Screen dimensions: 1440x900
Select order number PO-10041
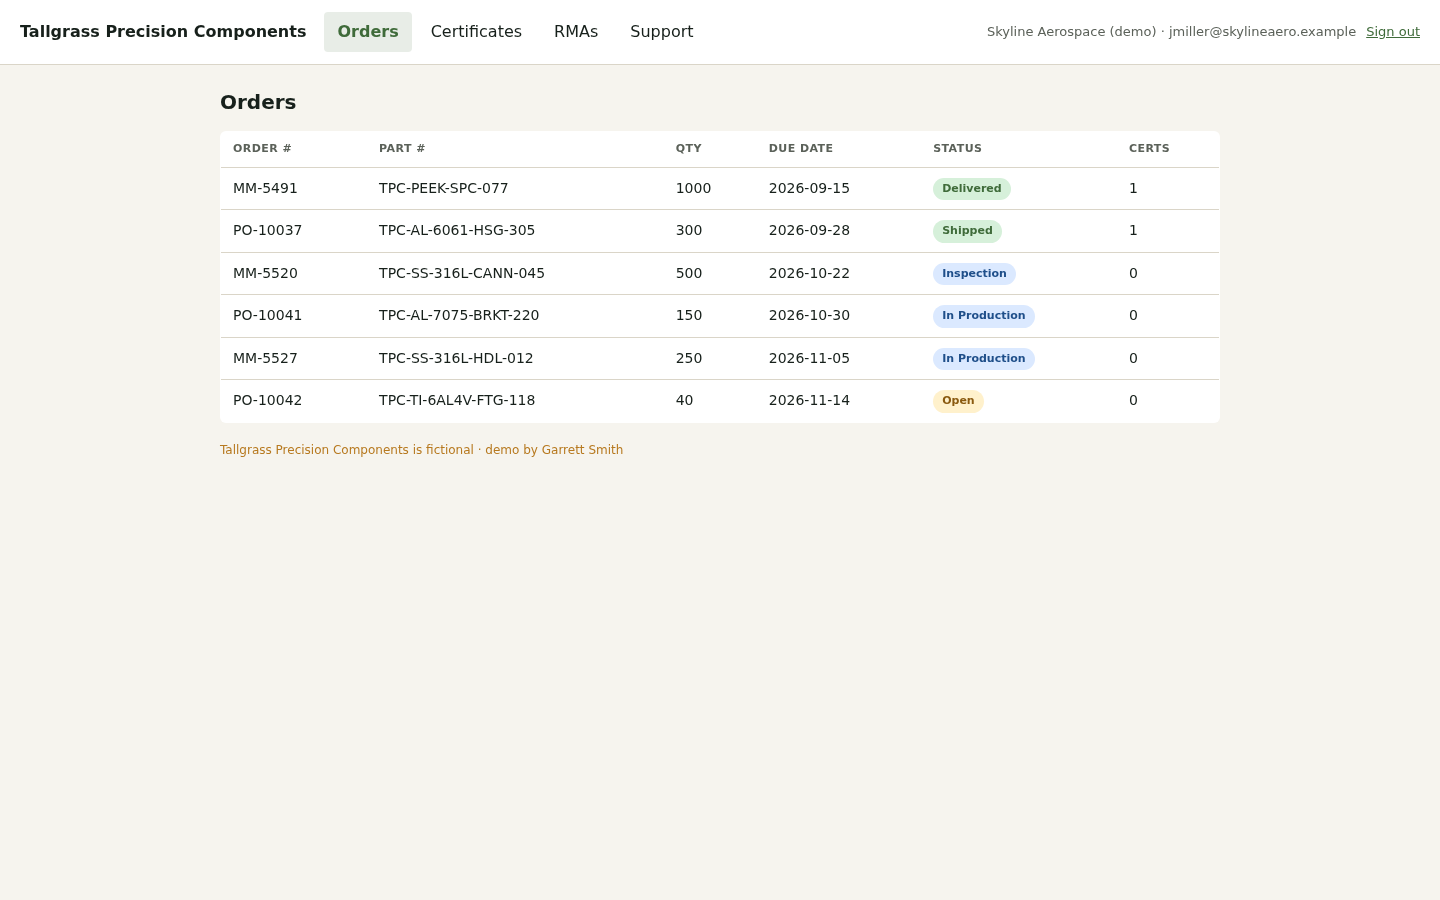point(268,315)
